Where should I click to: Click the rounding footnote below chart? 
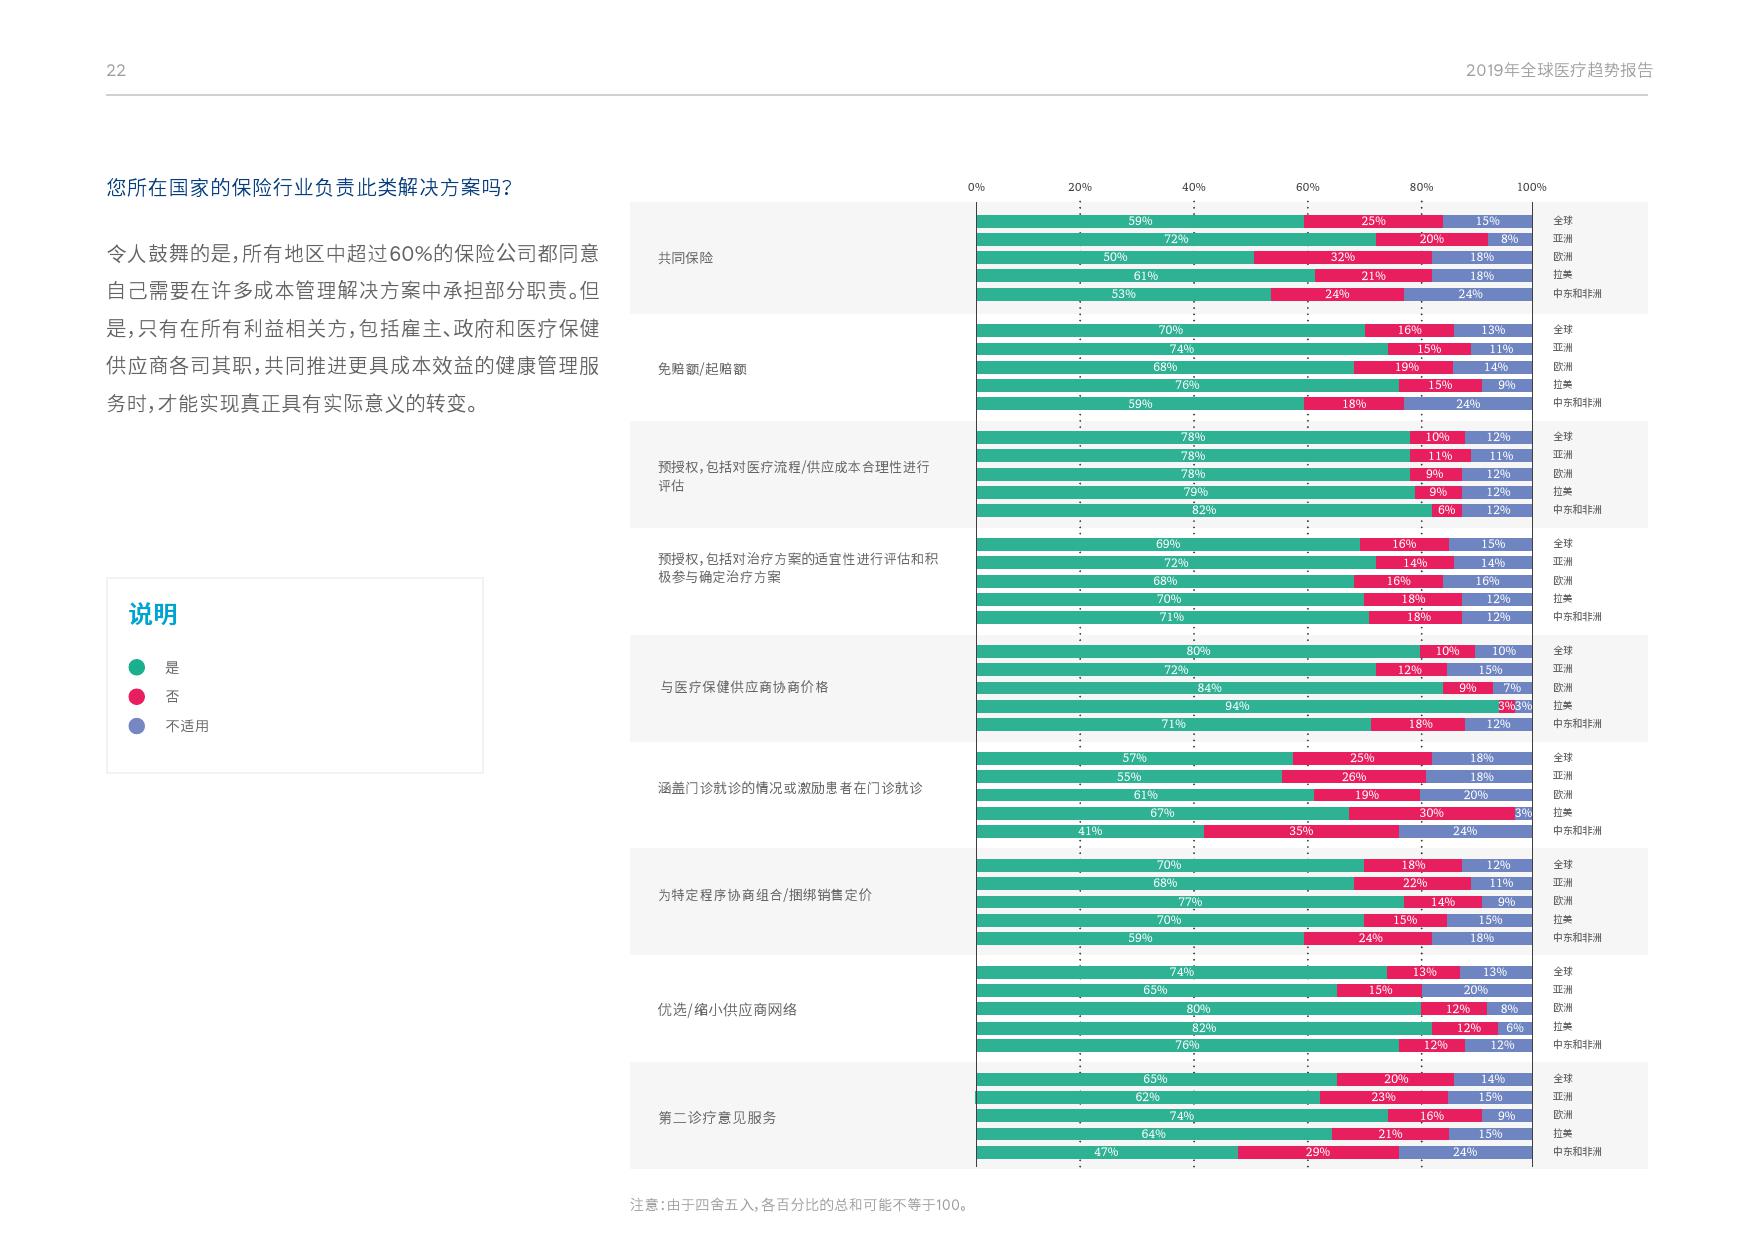(799, 1205)
